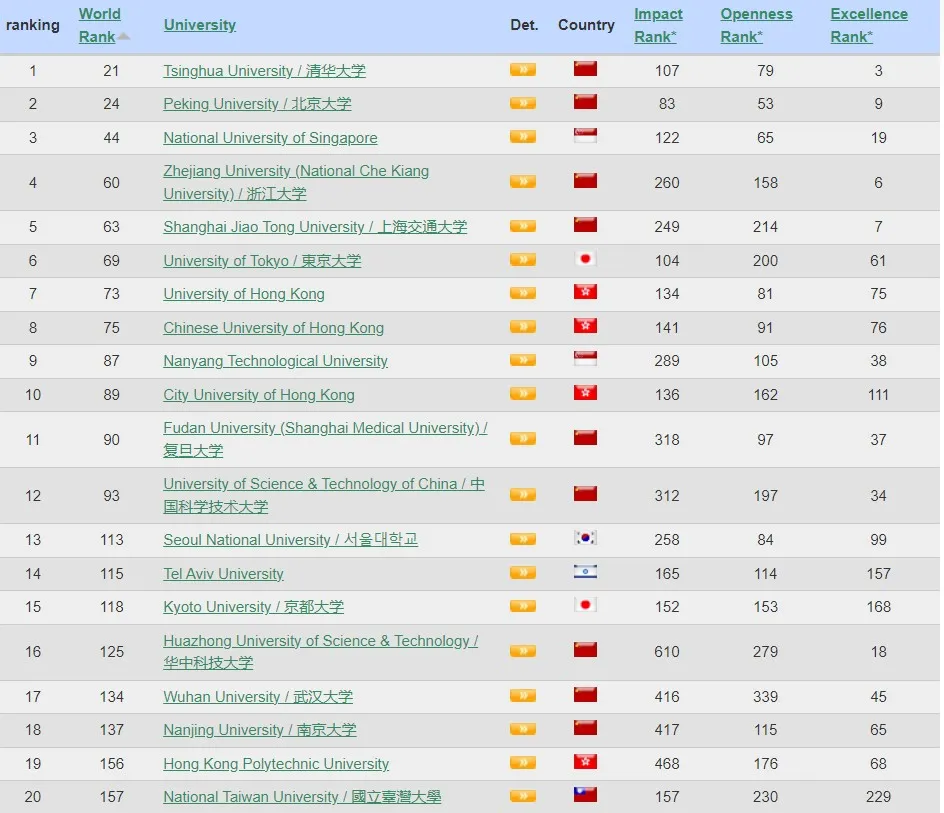This screenshot has height=813, width=944.
Task: Sort table by Openness Rank header
Action: pos(756,25)
